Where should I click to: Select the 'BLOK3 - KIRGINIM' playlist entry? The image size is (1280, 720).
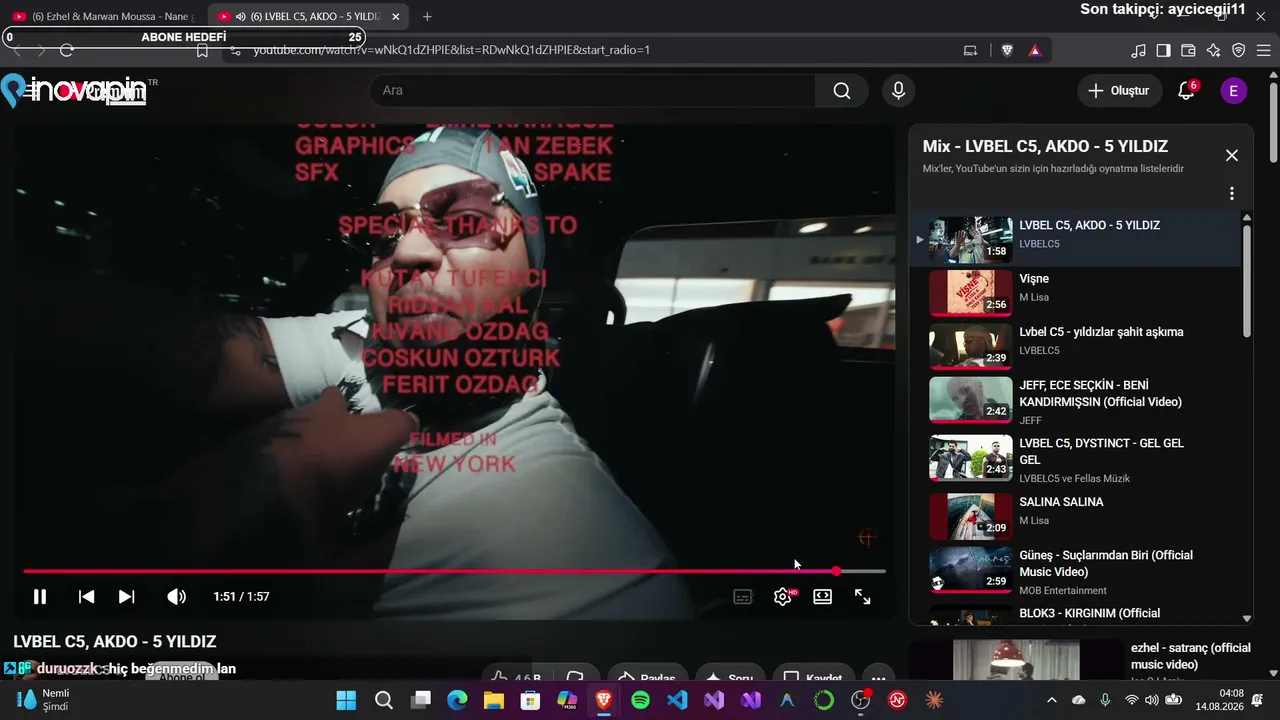[x=1075, y=614]
